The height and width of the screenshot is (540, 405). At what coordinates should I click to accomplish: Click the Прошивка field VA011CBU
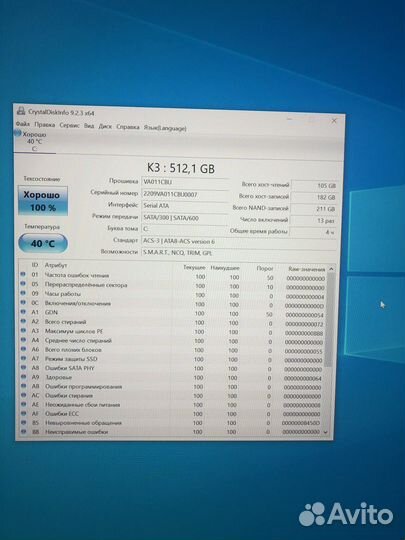[x=185, y=182]
